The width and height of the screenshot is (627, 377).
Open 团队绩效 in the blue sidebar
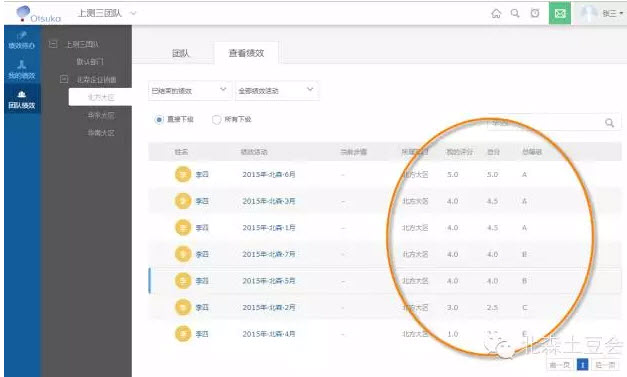pos(22,99)
